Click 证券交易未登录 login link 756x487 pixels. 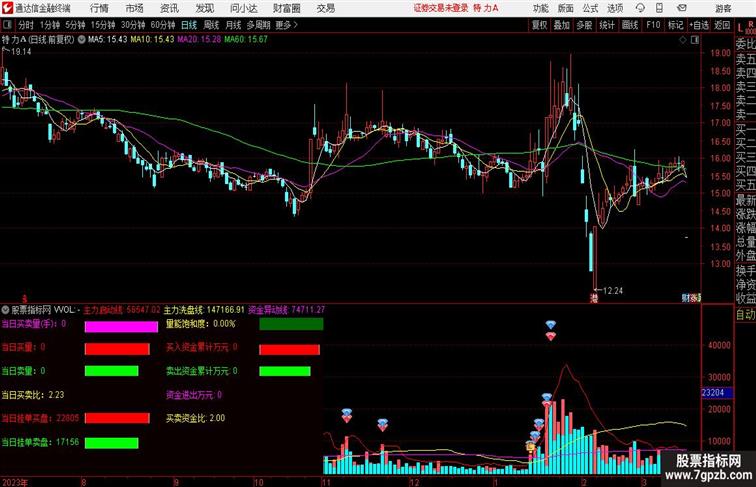click(441, 8)
